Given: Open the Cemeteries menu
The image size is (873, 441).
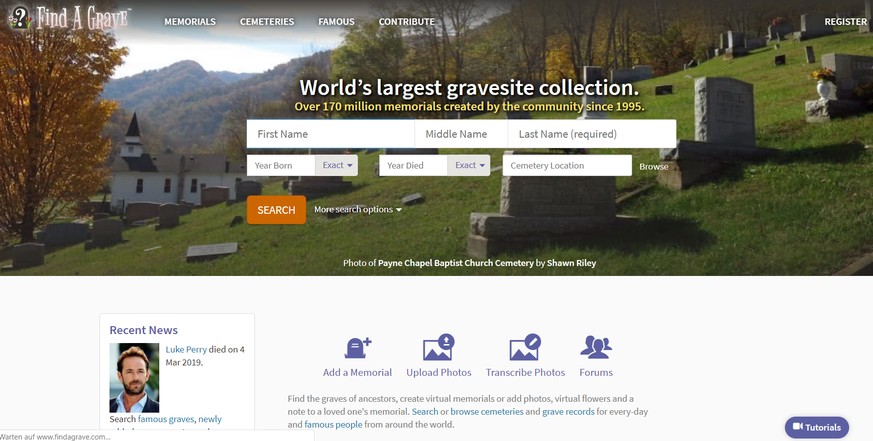Looking at the screenshot, I should pyautogui.click(x=267, y=22).
